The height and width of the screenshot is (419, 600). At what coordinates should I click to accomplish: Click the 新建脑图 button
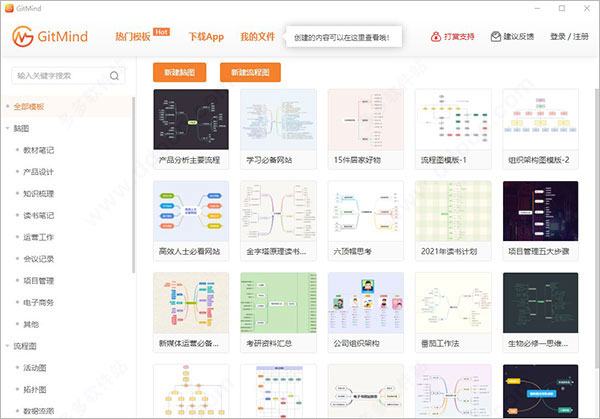tap(182, 73)
